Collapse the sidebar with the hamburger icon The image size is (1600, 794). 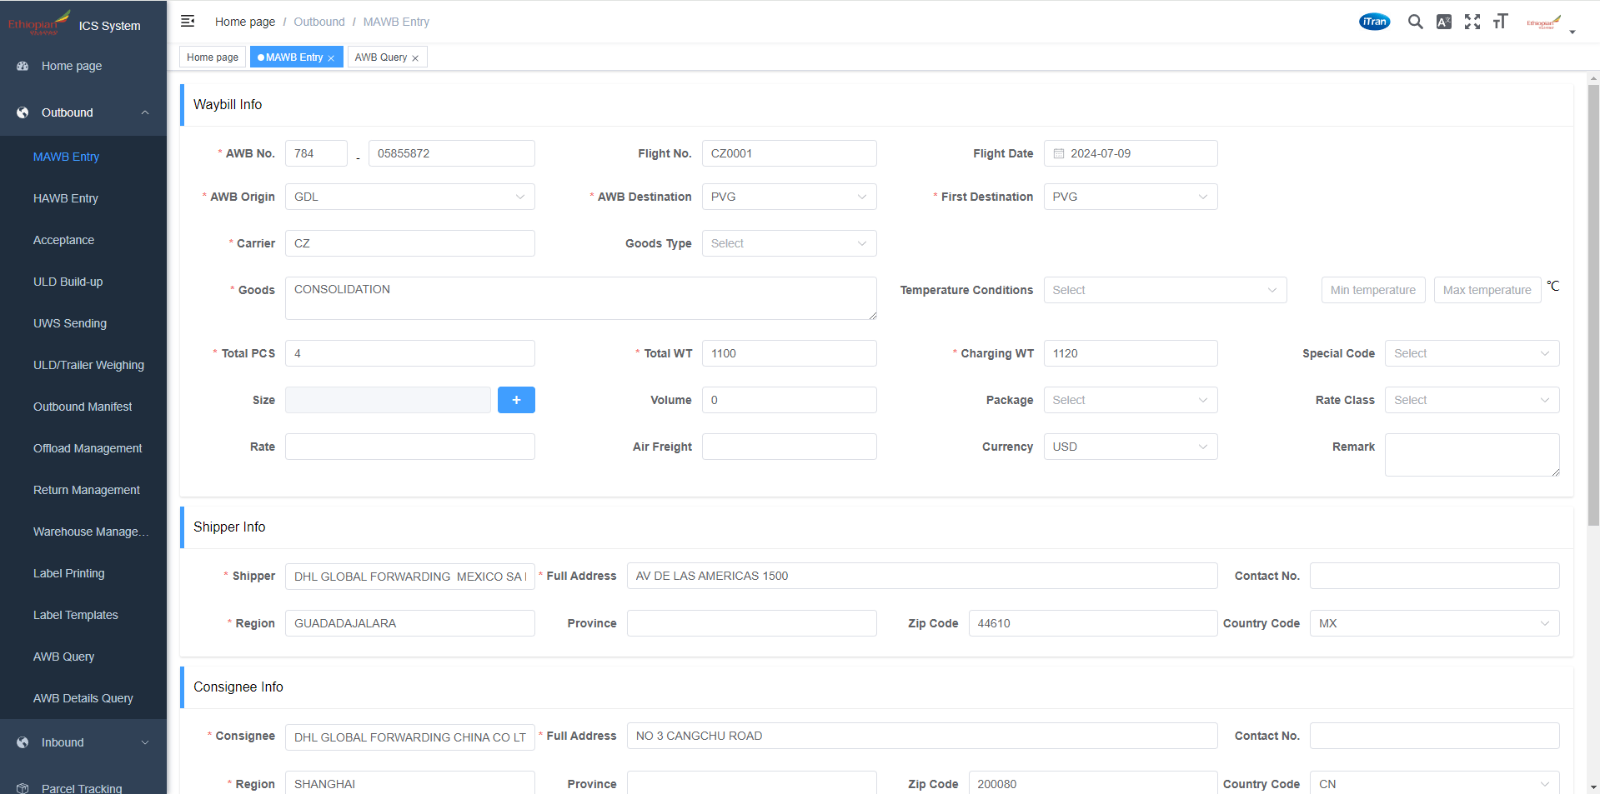[x=187, y=21]
